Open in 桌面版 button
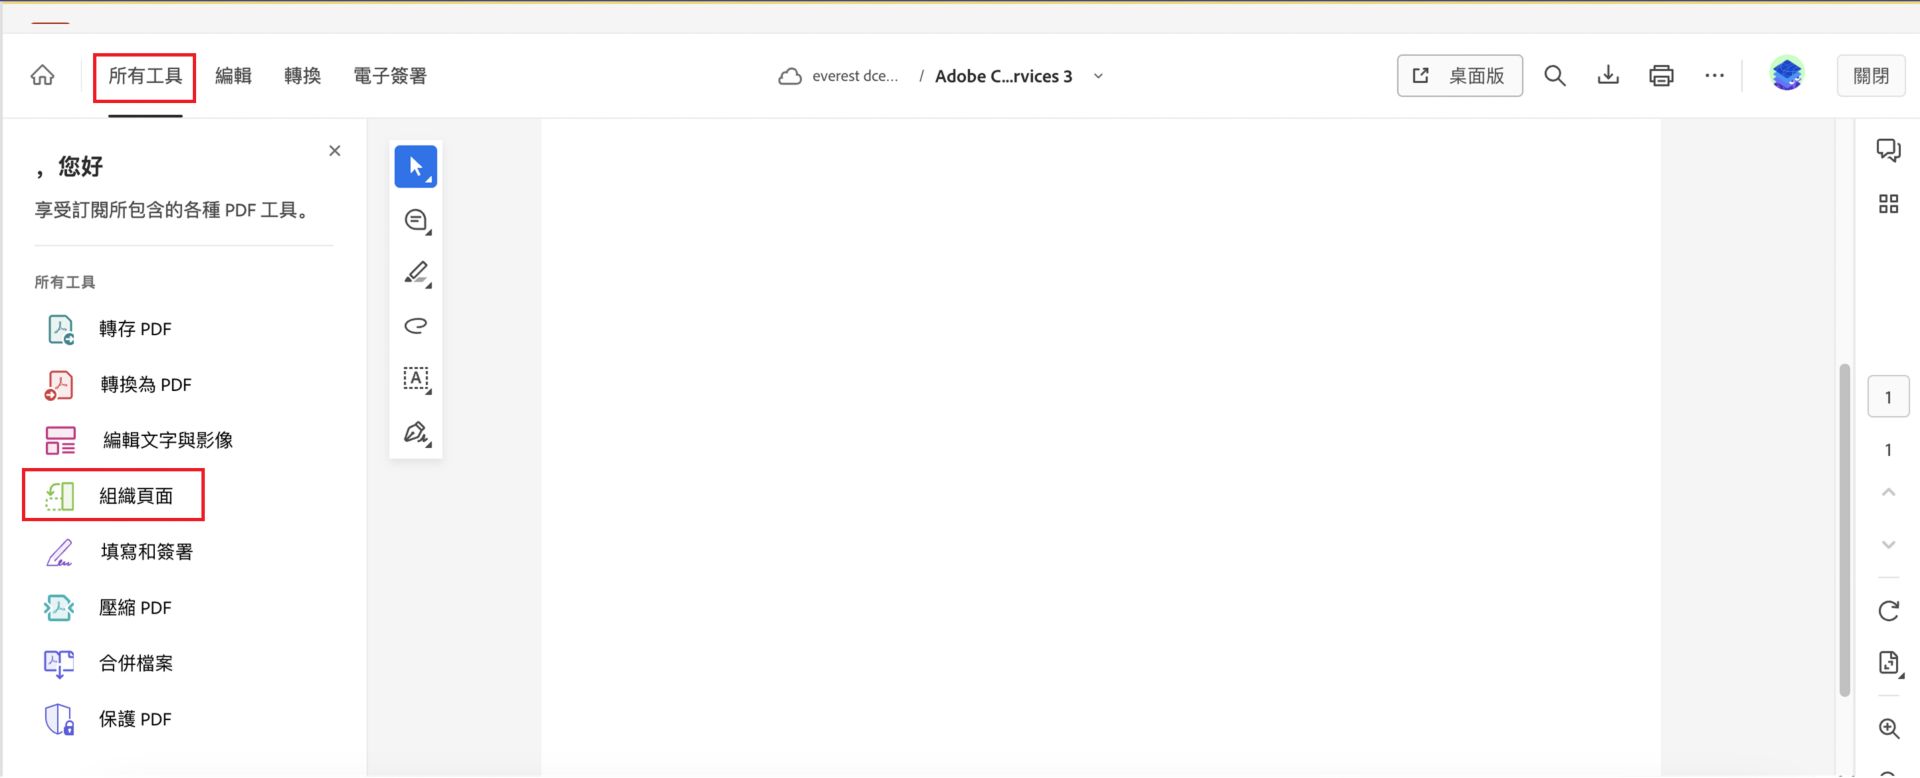The image size is (1920, 778). [1459, 76]
